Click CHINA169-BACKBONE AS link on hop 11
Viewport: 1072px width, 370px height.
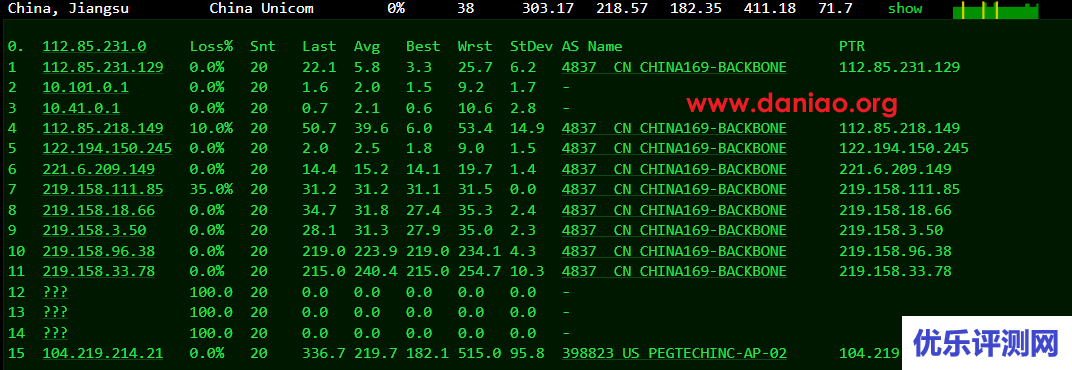[674, 272]
